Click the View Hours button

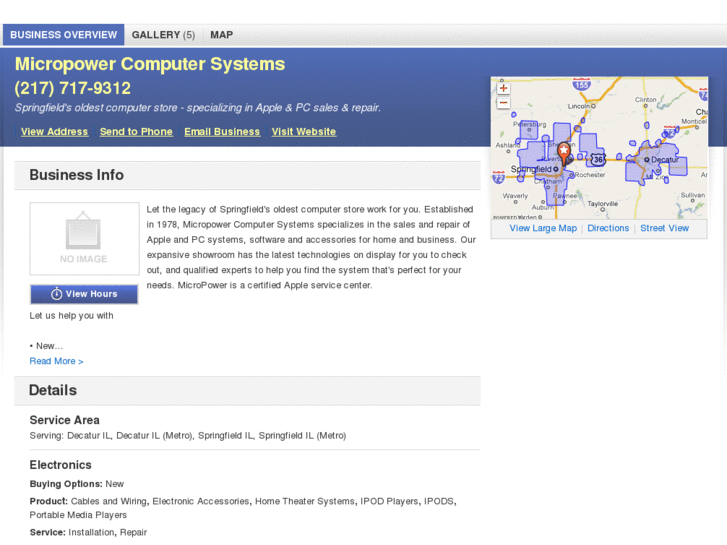pos(84,294)
